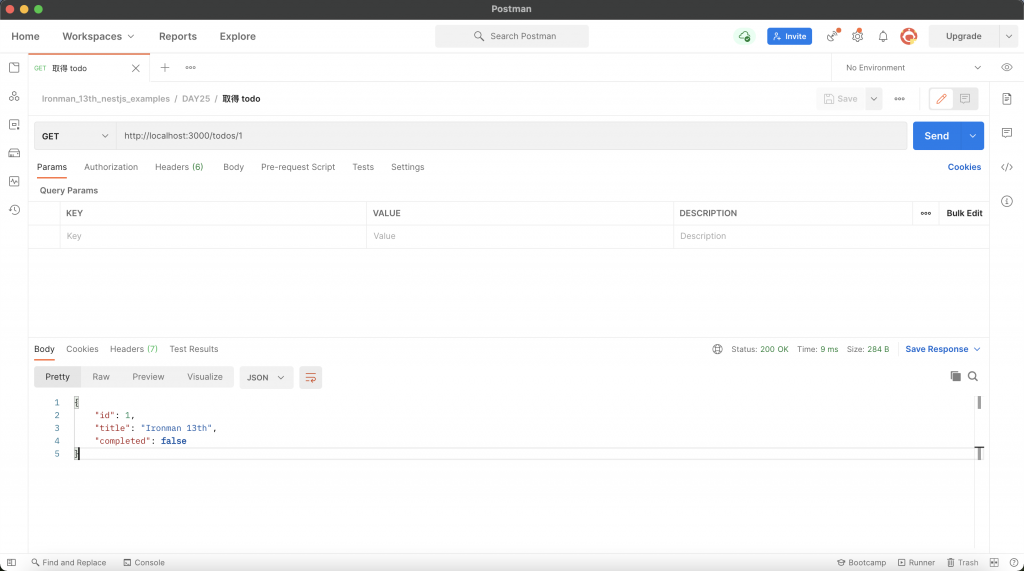The width and height of the screenshot is (1024, 571).
Task: Expand the Upgrade button arrow
Action: [1008, 37]
